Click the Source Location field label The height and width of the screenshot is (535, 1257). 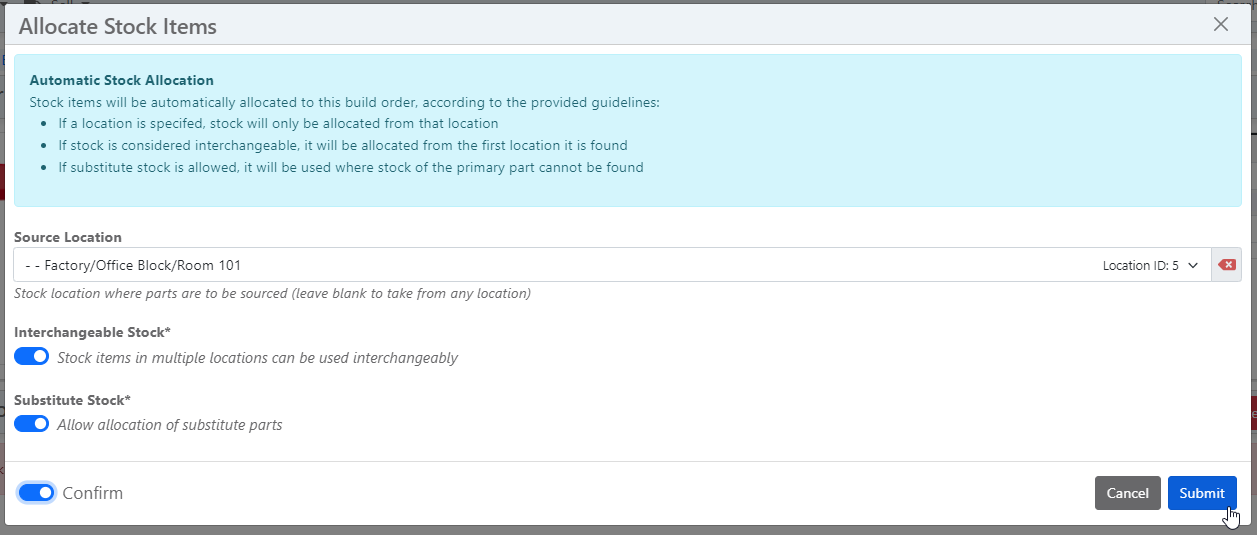(68, 238)
